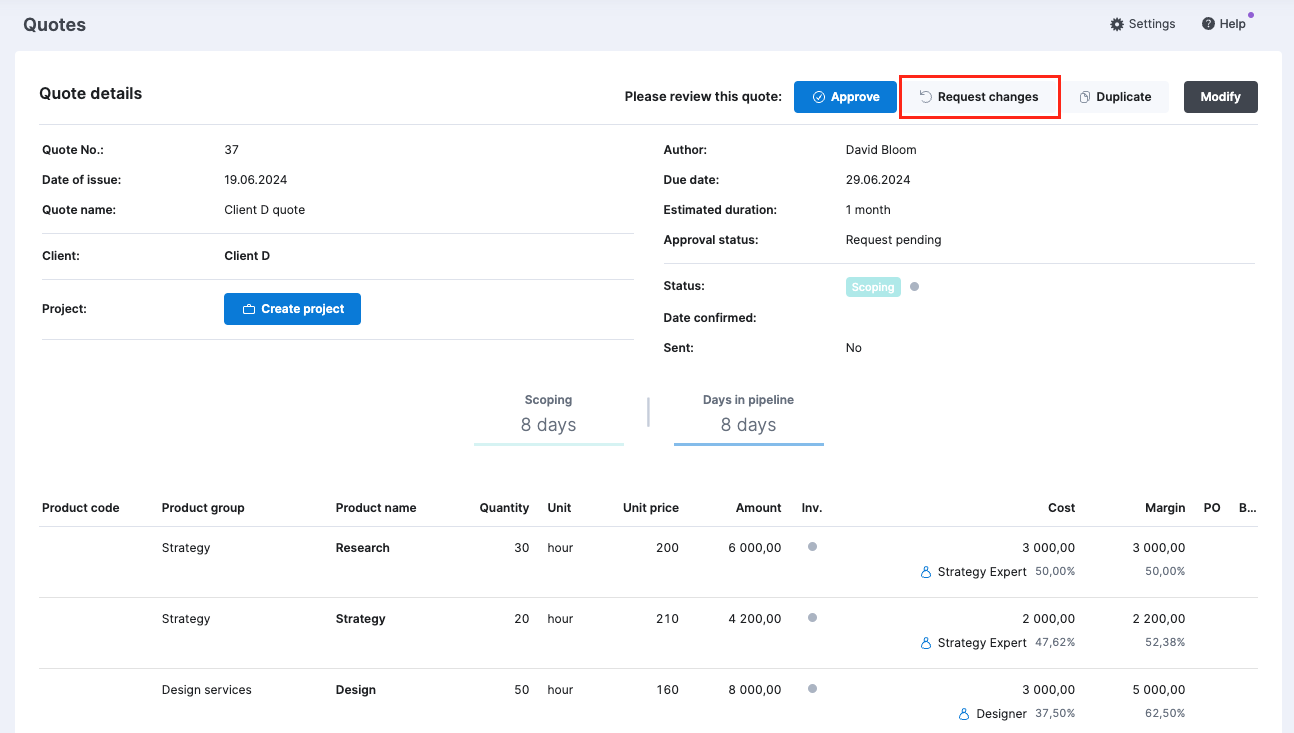Click the amount 8 000,00
This screenshot has height=733, width=1294.
755,690
